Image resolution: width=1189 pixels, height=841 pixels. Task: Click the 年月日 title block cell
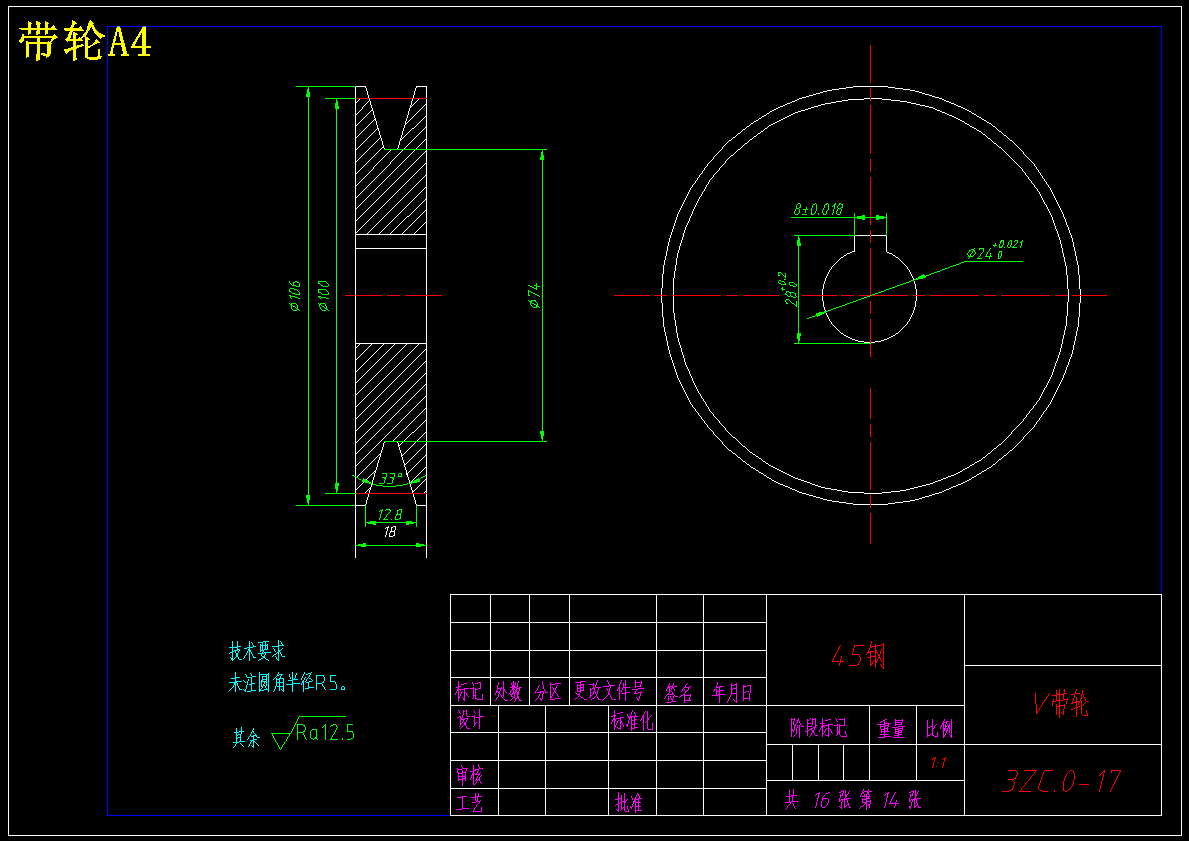pos(733,692)
